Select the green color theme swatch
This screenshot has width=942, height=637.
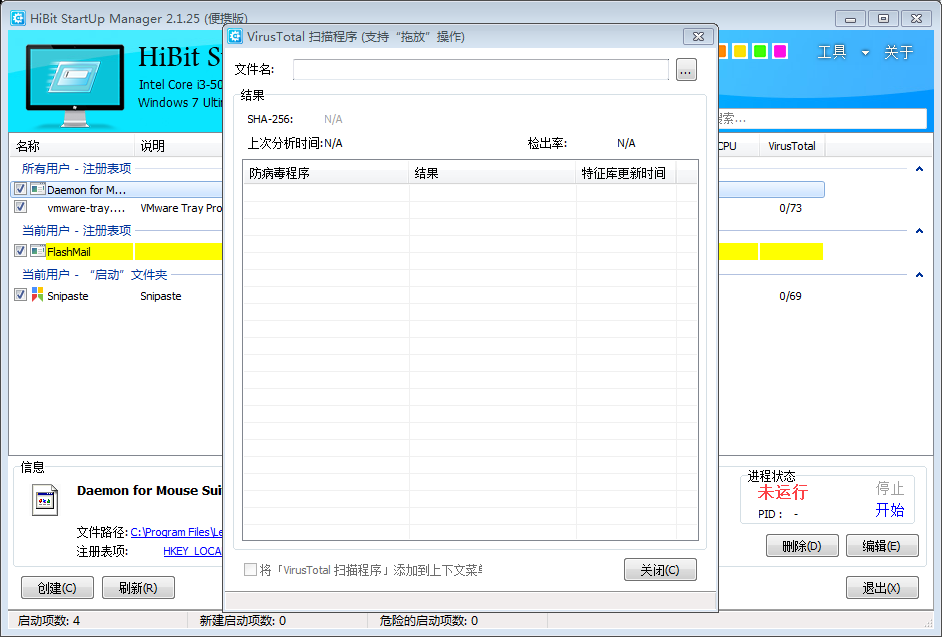point(760,51)
